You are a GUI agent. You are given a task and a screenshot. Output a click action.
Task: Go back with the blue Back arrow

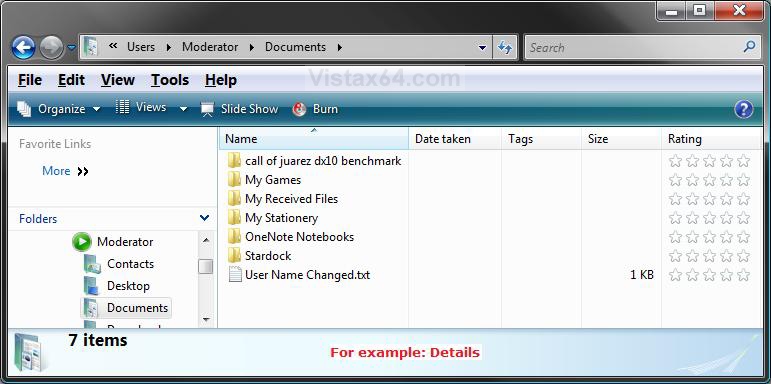coord(24,48)
